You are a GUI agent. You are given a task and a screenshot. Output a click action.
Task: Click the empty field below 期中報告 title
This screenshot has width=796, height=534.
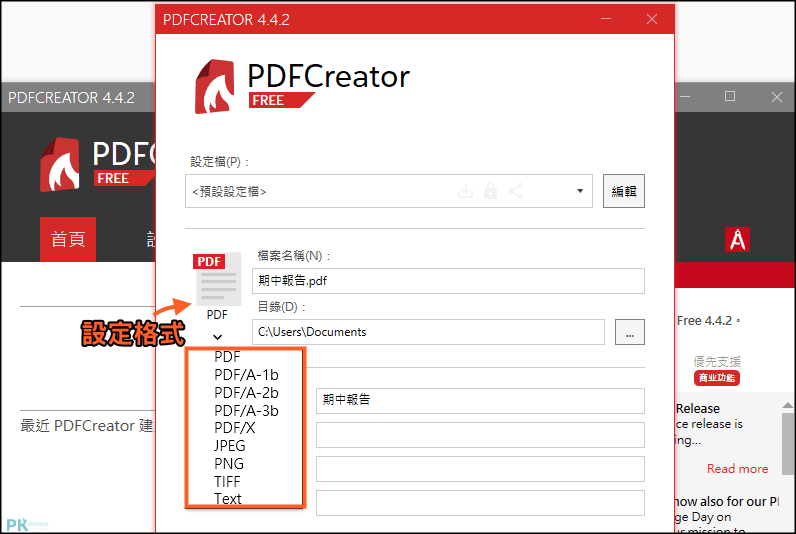480,435
